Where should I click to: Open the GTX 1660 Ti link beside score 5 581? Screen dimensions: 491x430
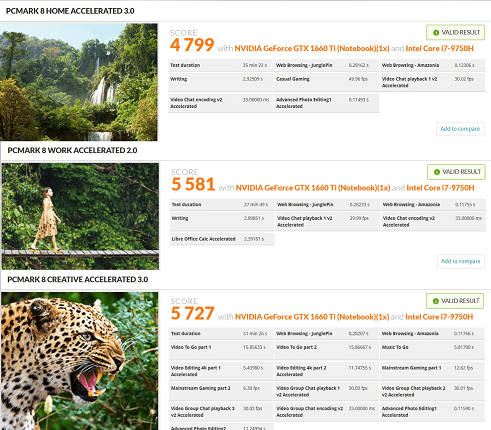click(x=313, y=188)
